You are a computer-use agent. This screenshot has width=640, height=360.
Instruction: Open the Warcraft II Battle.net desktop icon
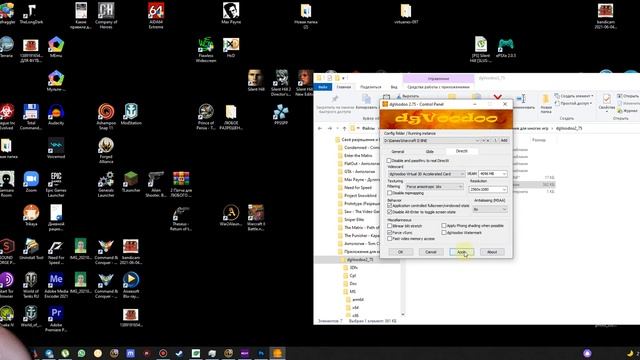coord(256,218)
